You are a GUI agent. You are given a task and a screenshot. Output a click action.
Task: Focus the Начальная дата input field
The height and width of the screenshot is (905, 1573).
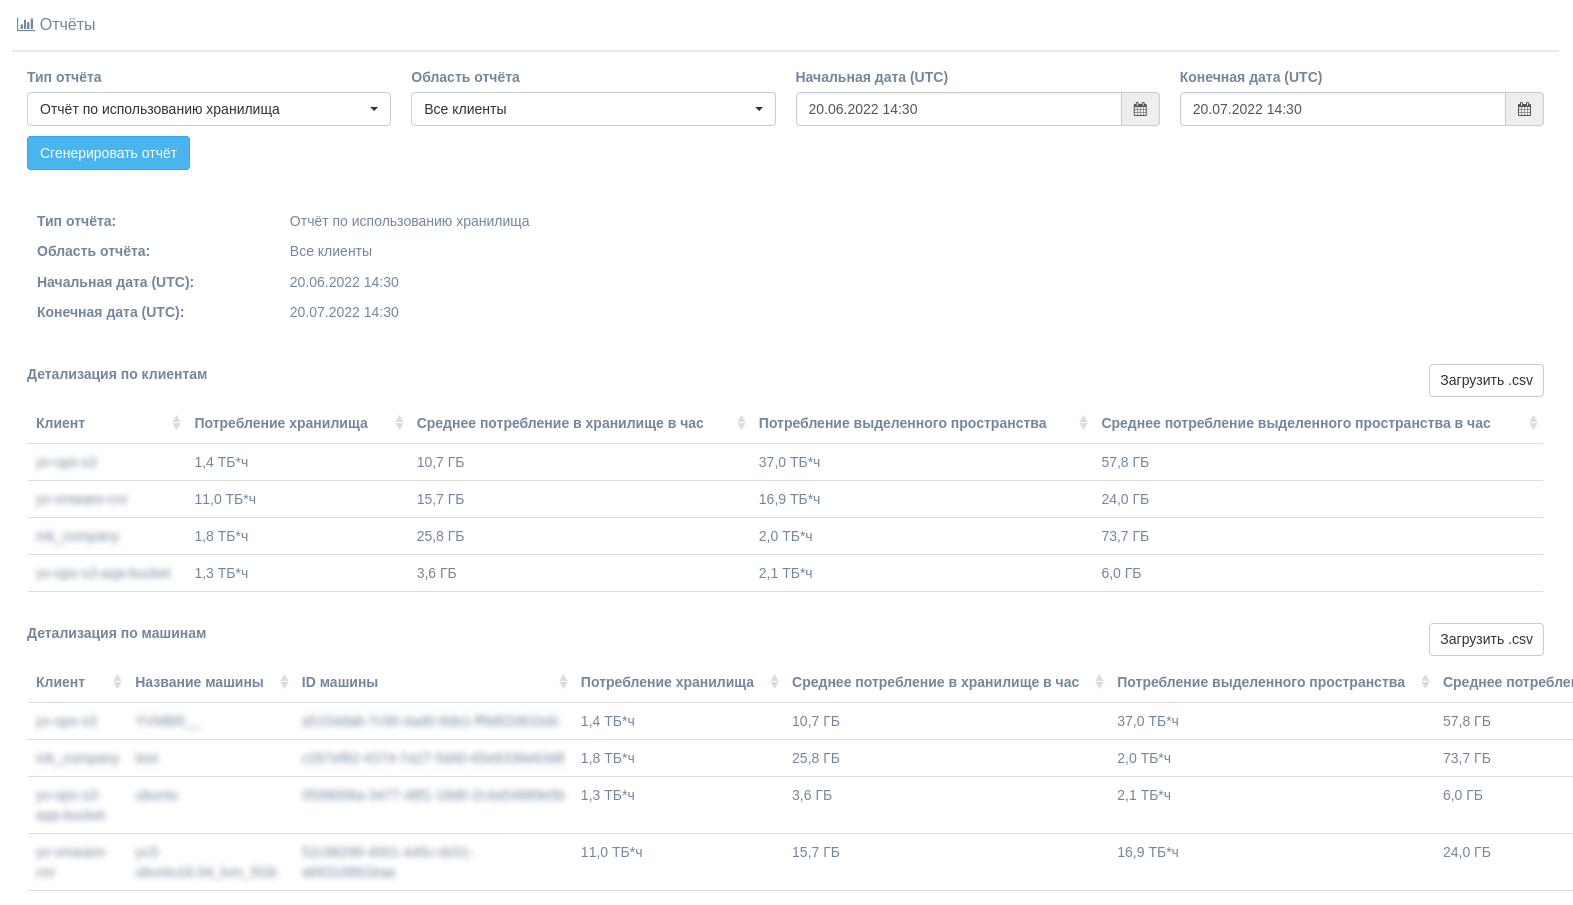957,109
